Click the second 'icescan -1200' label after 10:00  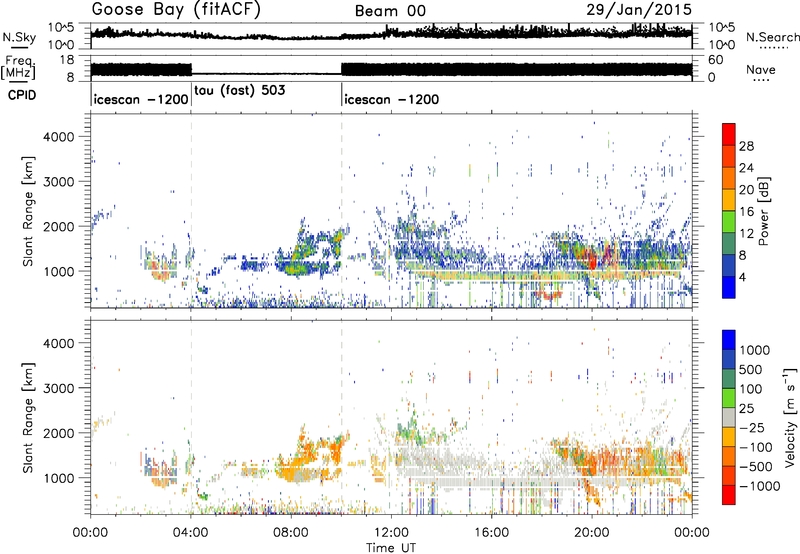point(391,99)
